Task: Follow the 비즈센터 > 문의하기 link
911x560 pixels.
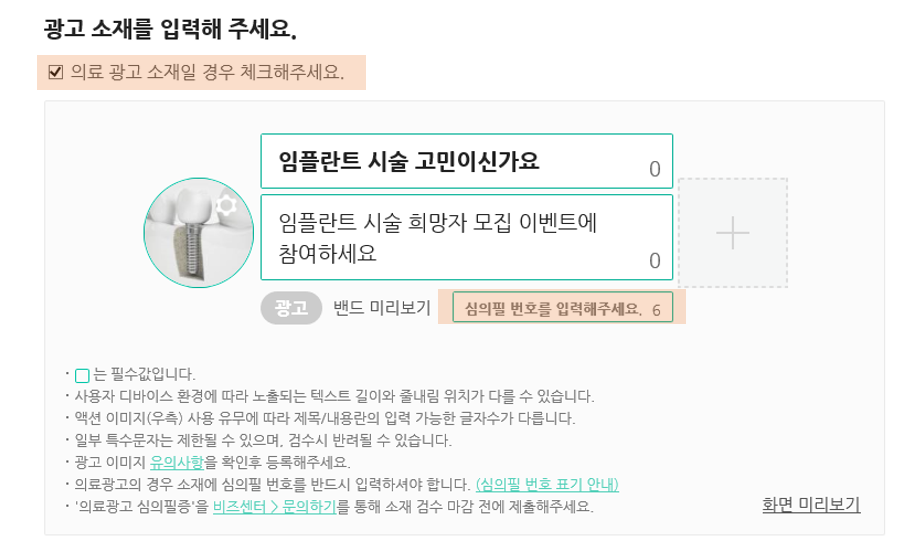Action: [x=274, y=507]
